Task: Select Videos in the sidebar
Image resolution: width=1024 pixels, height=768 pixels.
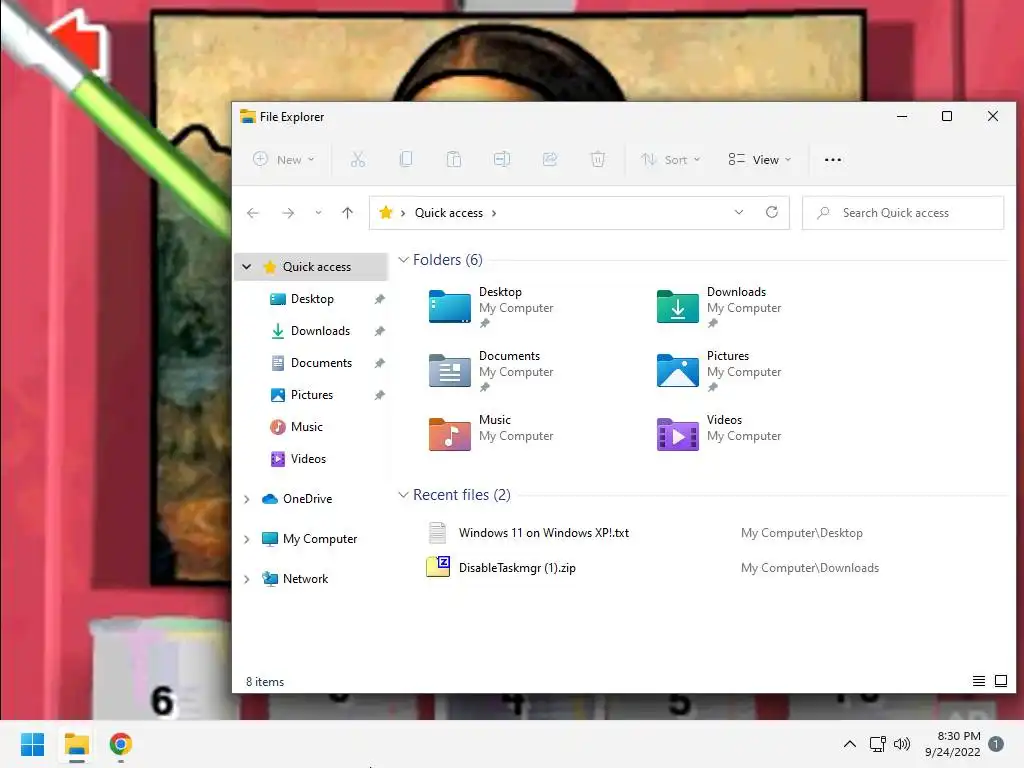Action: click(x=308, y=458)
